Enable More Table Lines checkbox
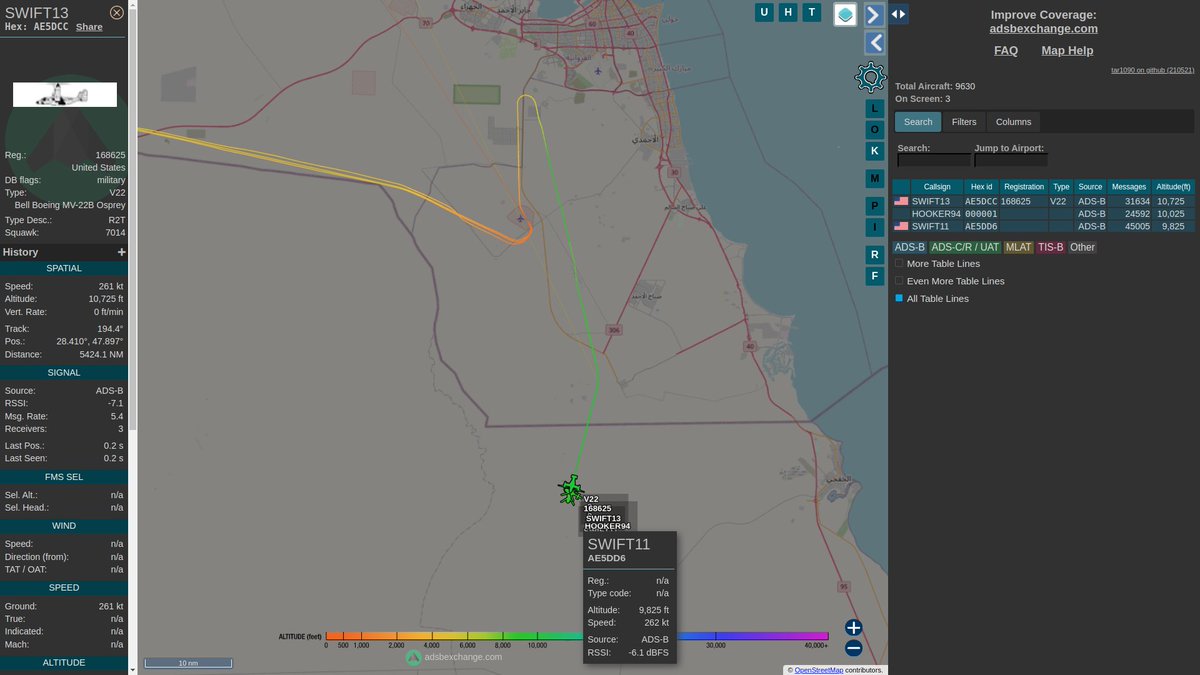Image resolution: width=1200 pixels, height=675 pixels. (899, 264)
